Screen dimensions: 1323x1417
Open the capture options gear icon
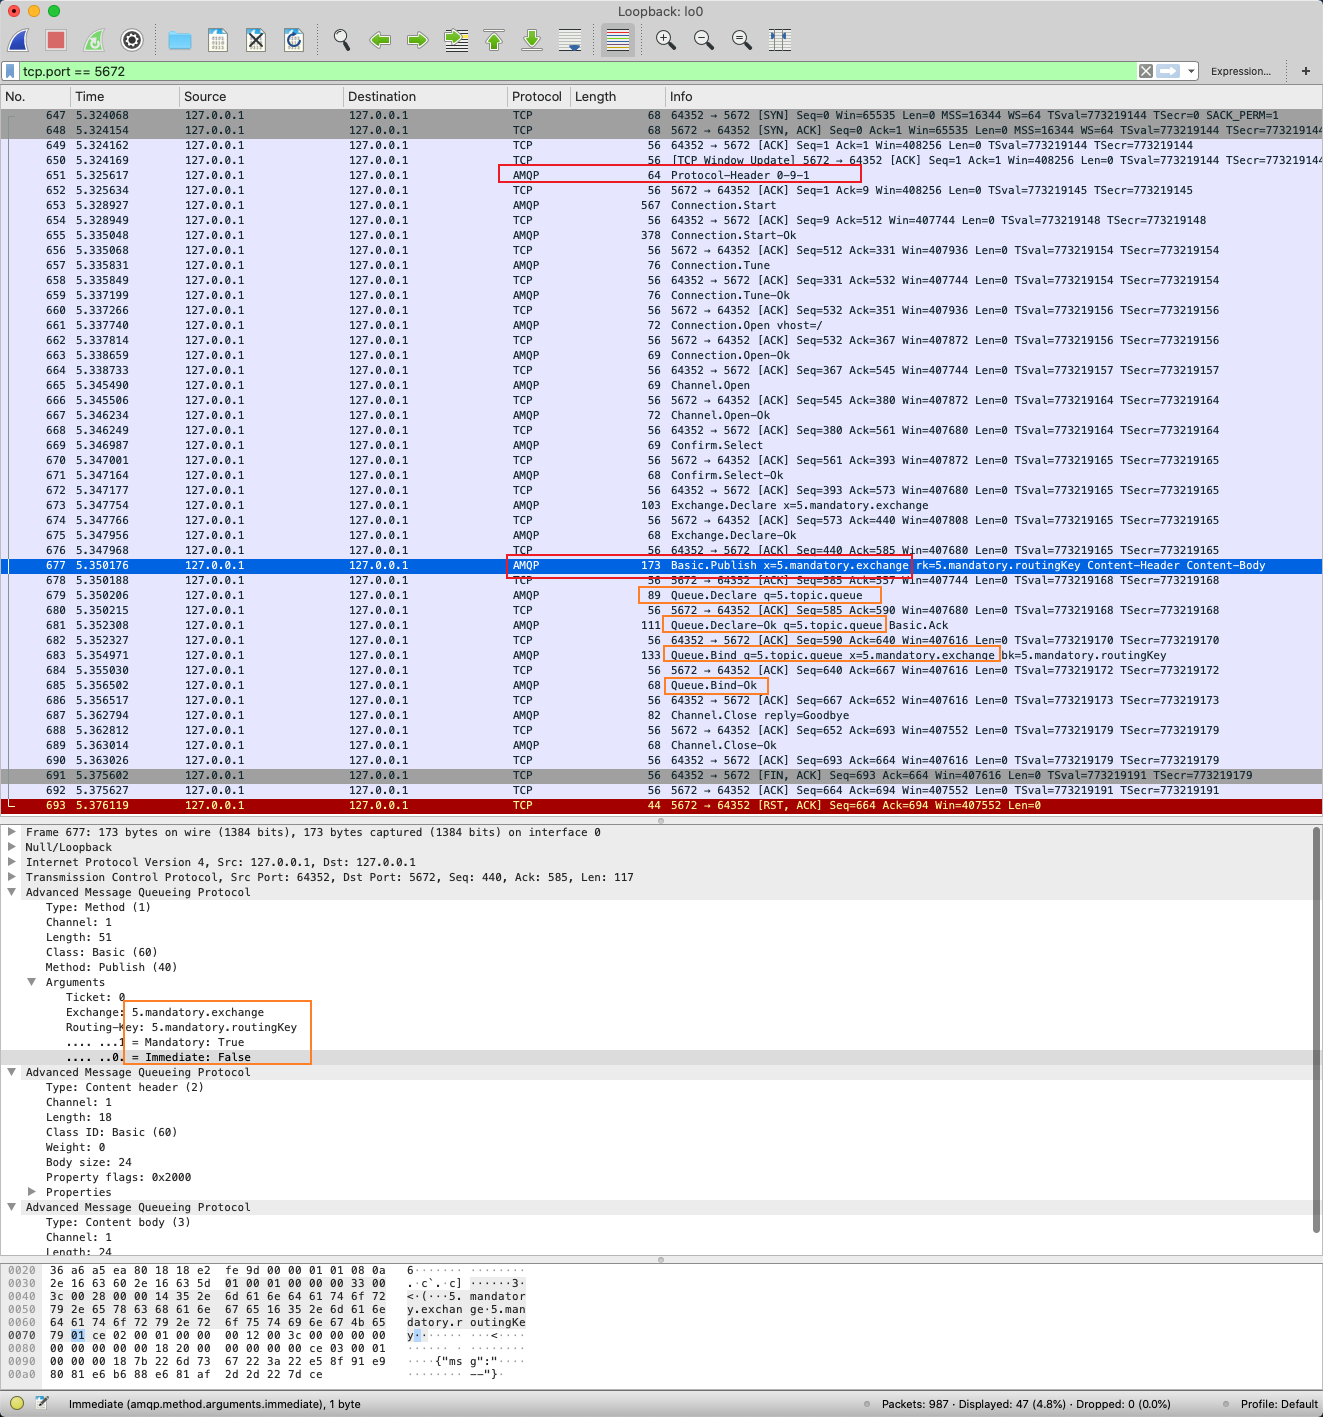point(132,40)
